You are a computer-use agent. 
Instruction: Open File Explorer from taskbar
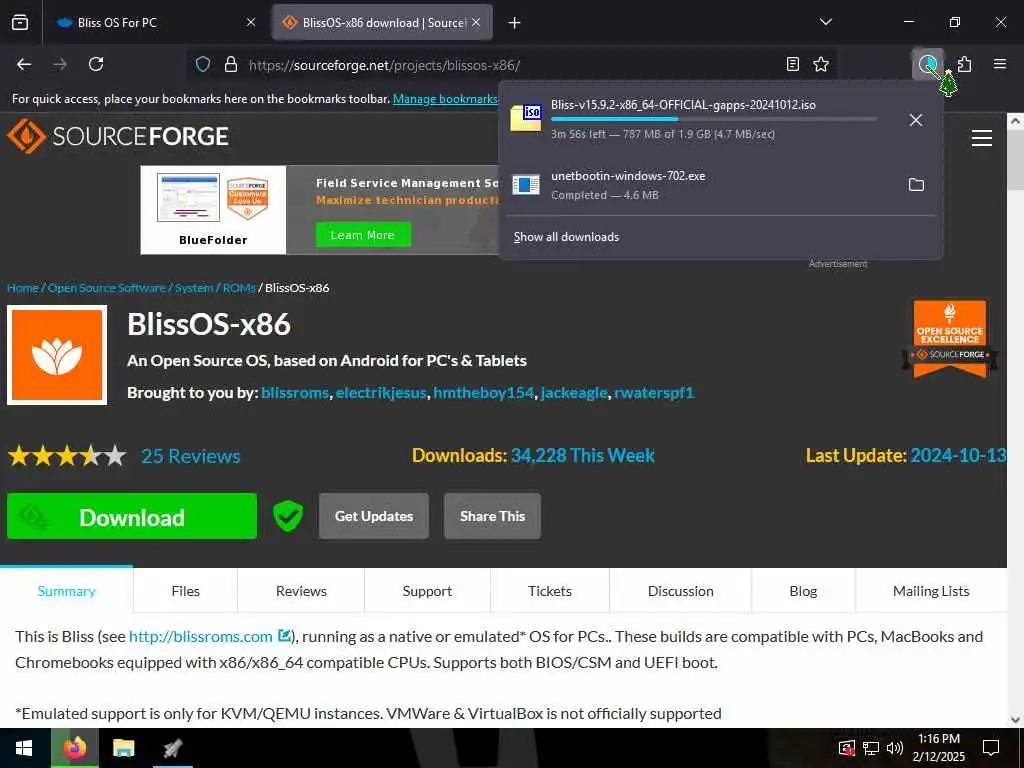coord(123,748)
